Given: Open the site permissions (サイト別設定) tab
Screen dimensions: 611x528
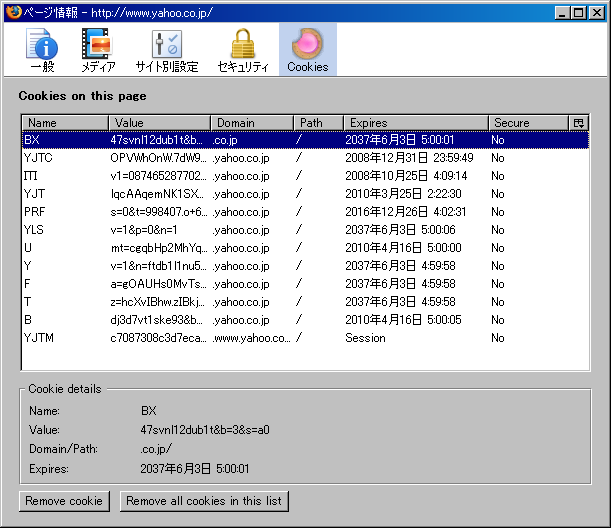Looking at the screenshot, I should tap(167, 50).
